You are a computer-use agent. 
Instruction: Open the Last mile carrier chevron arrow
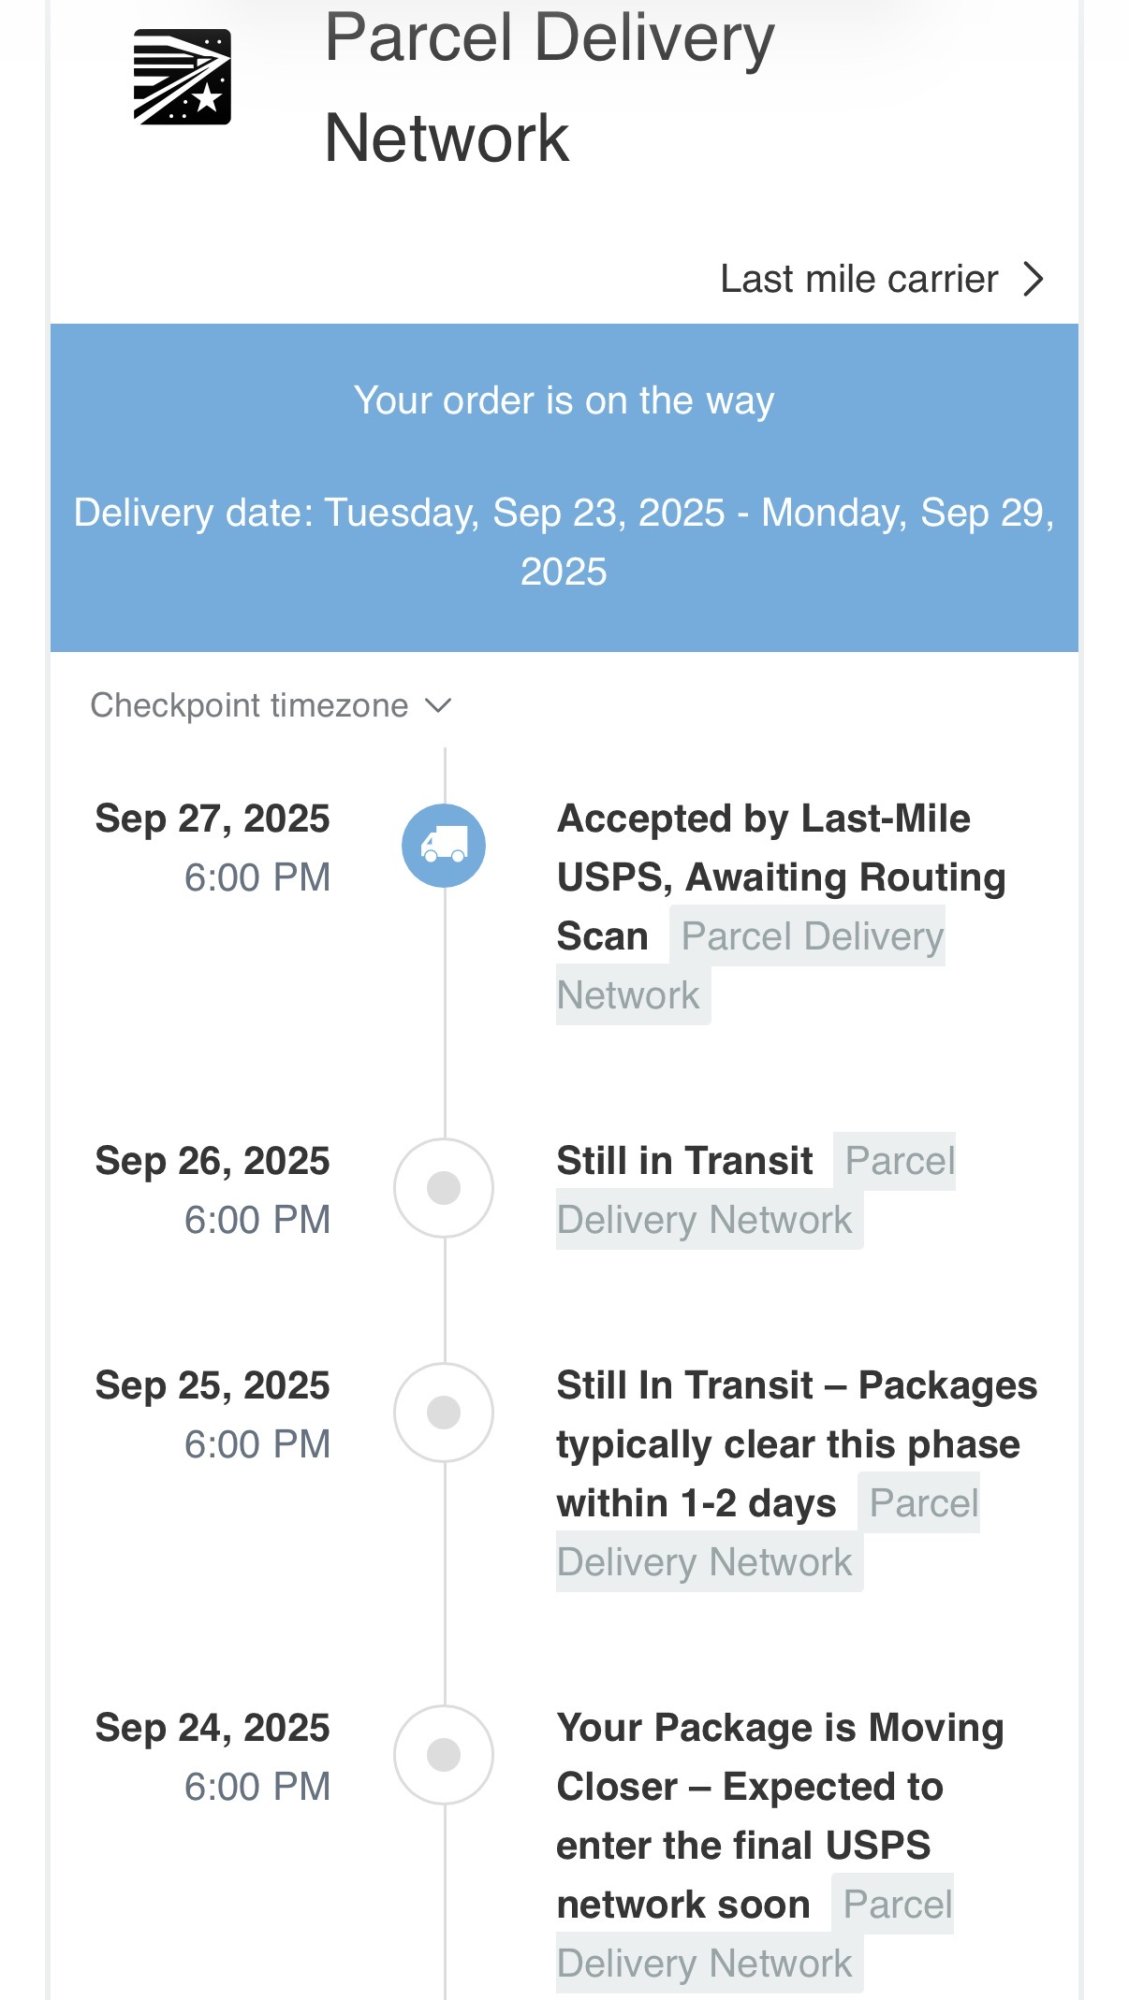[x=1033, y=279]
